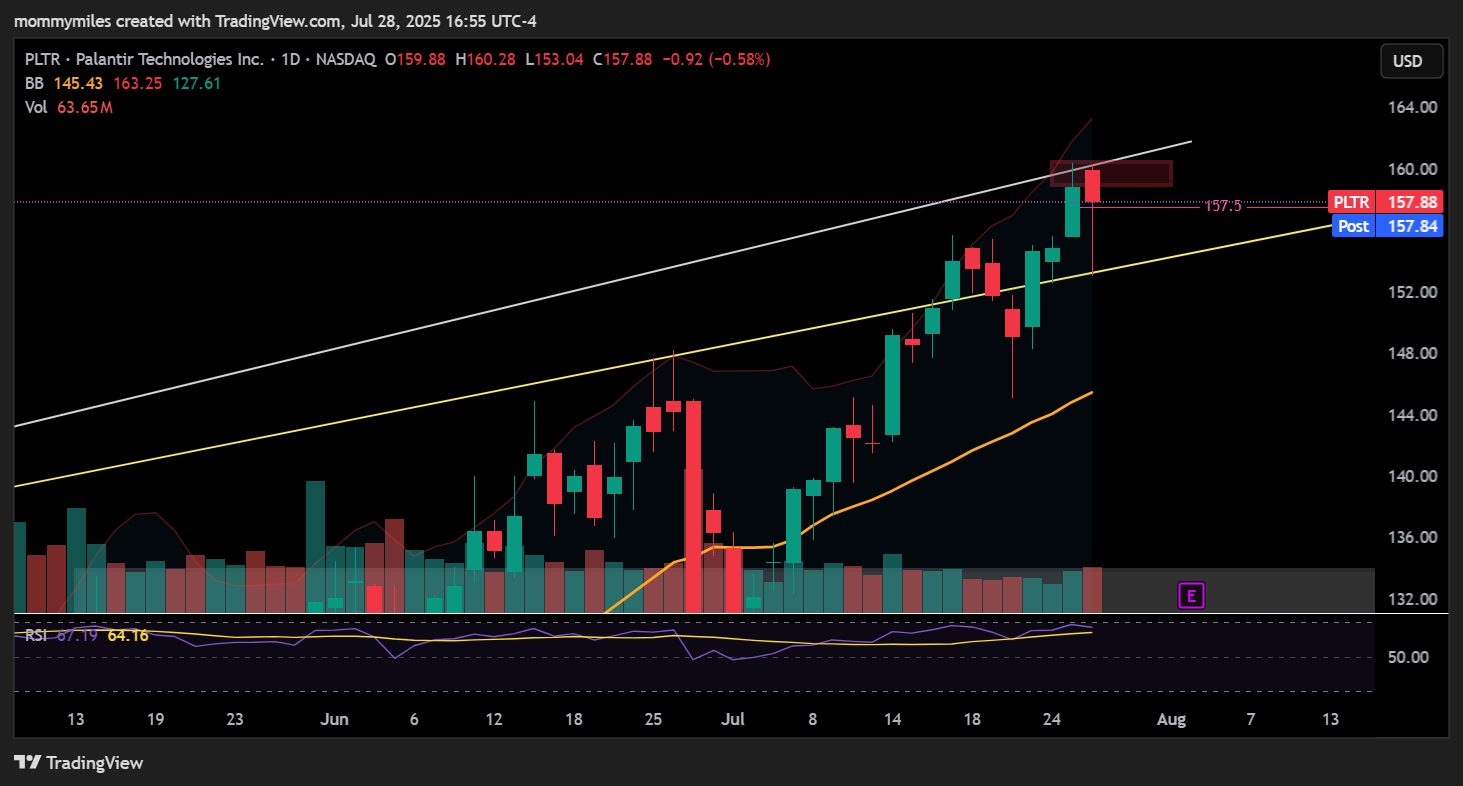Screen dimensions: 1463x786
Task: Click the date label 14 on time axis
Action: [892, 719]
